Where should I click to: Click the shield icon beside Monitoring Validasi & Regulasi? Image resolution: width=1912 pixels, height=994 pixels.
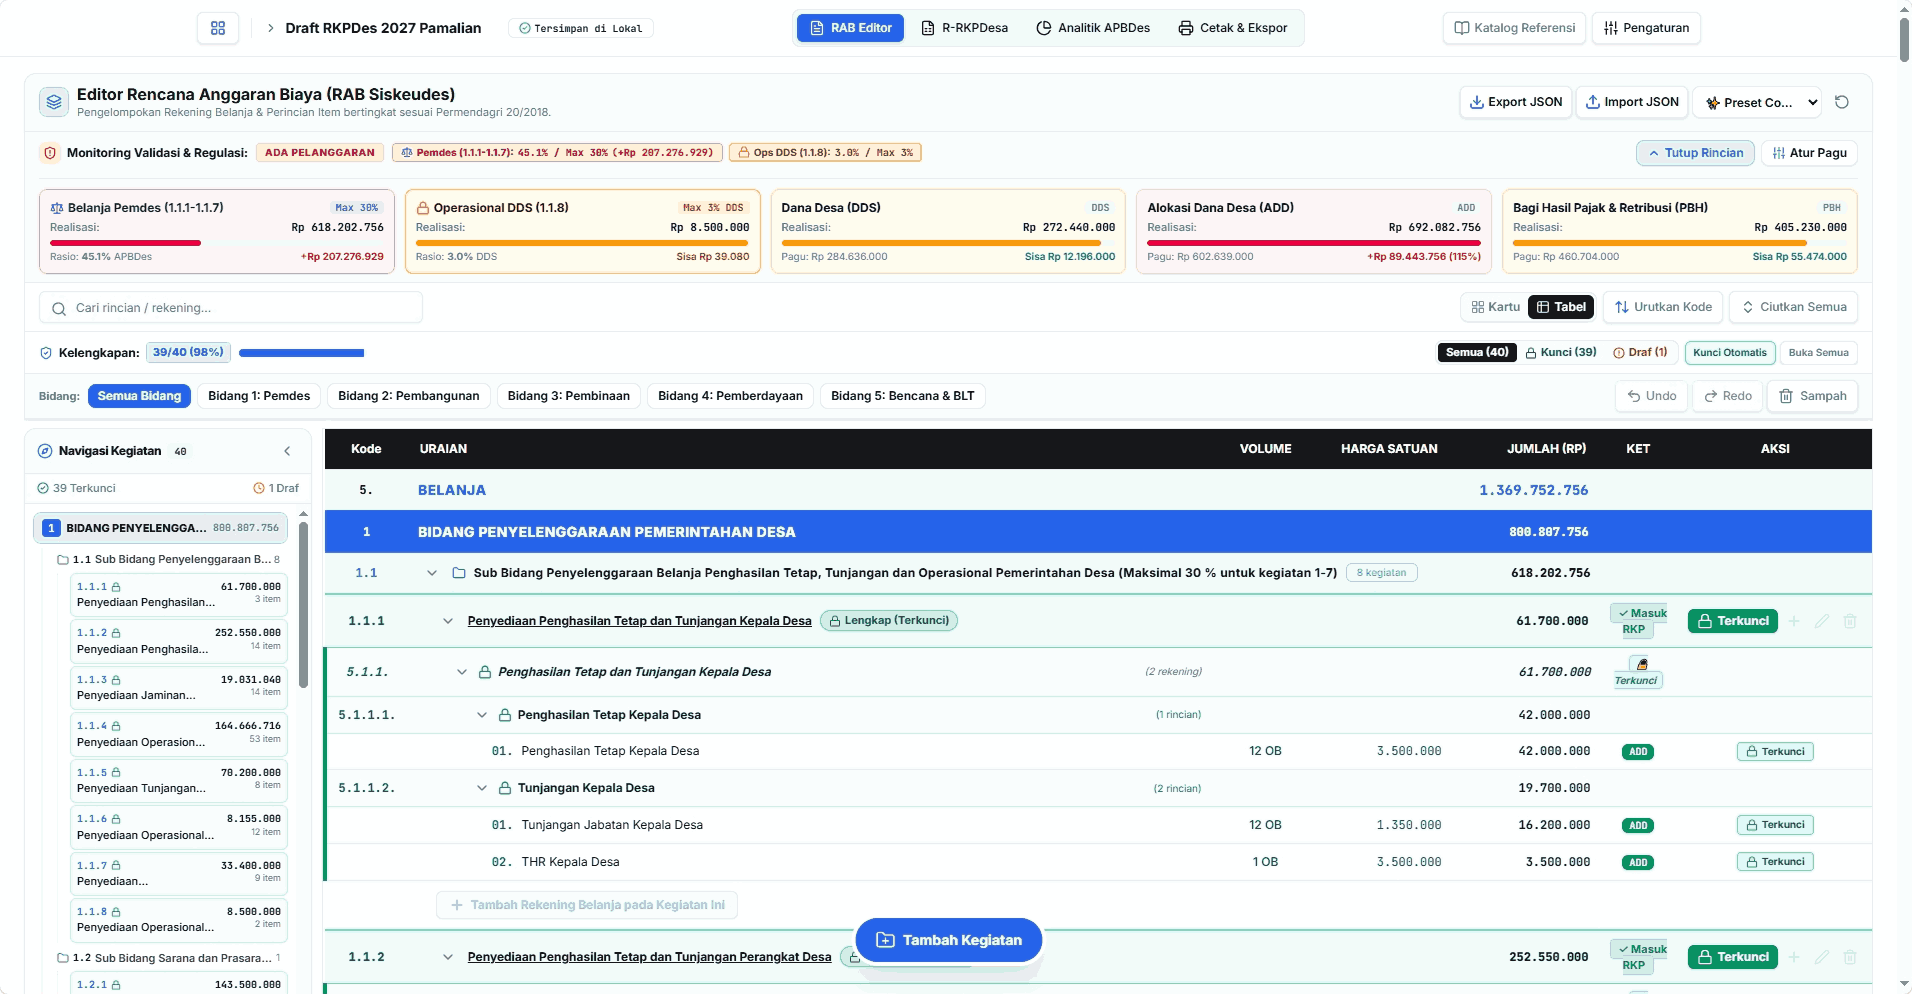coord(49,153)
